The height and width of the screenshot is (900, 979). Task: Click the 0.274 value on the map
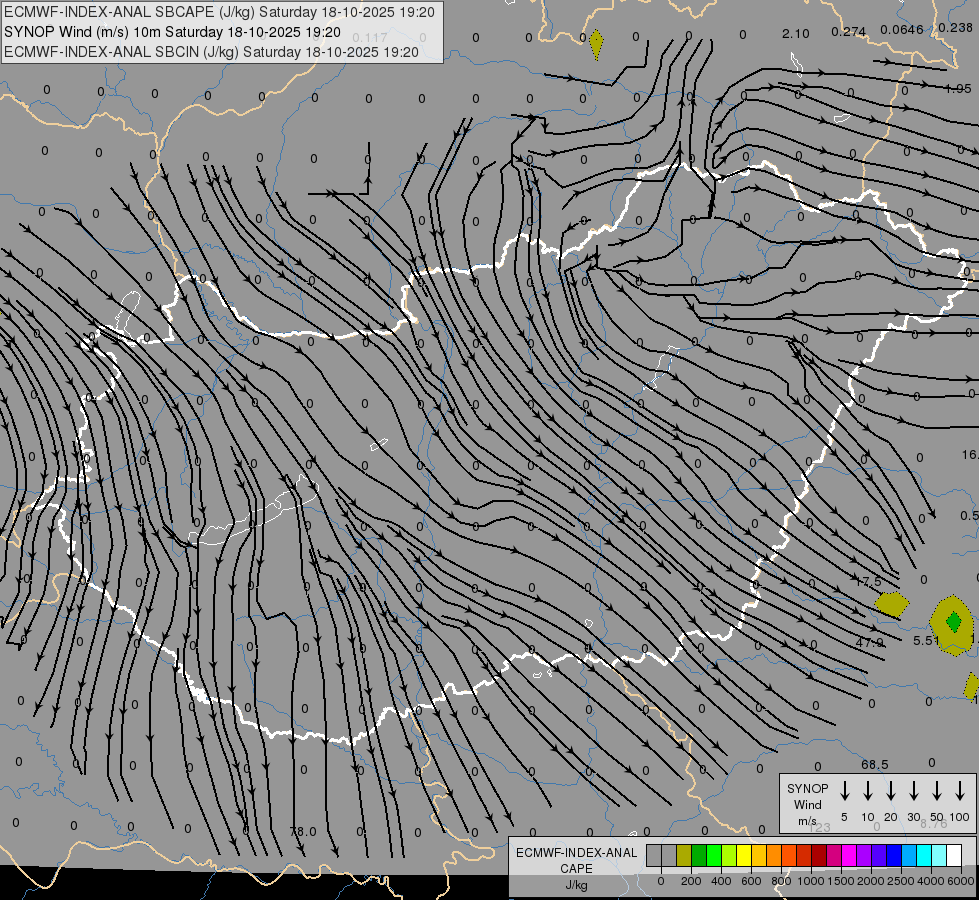coord(849,31)
